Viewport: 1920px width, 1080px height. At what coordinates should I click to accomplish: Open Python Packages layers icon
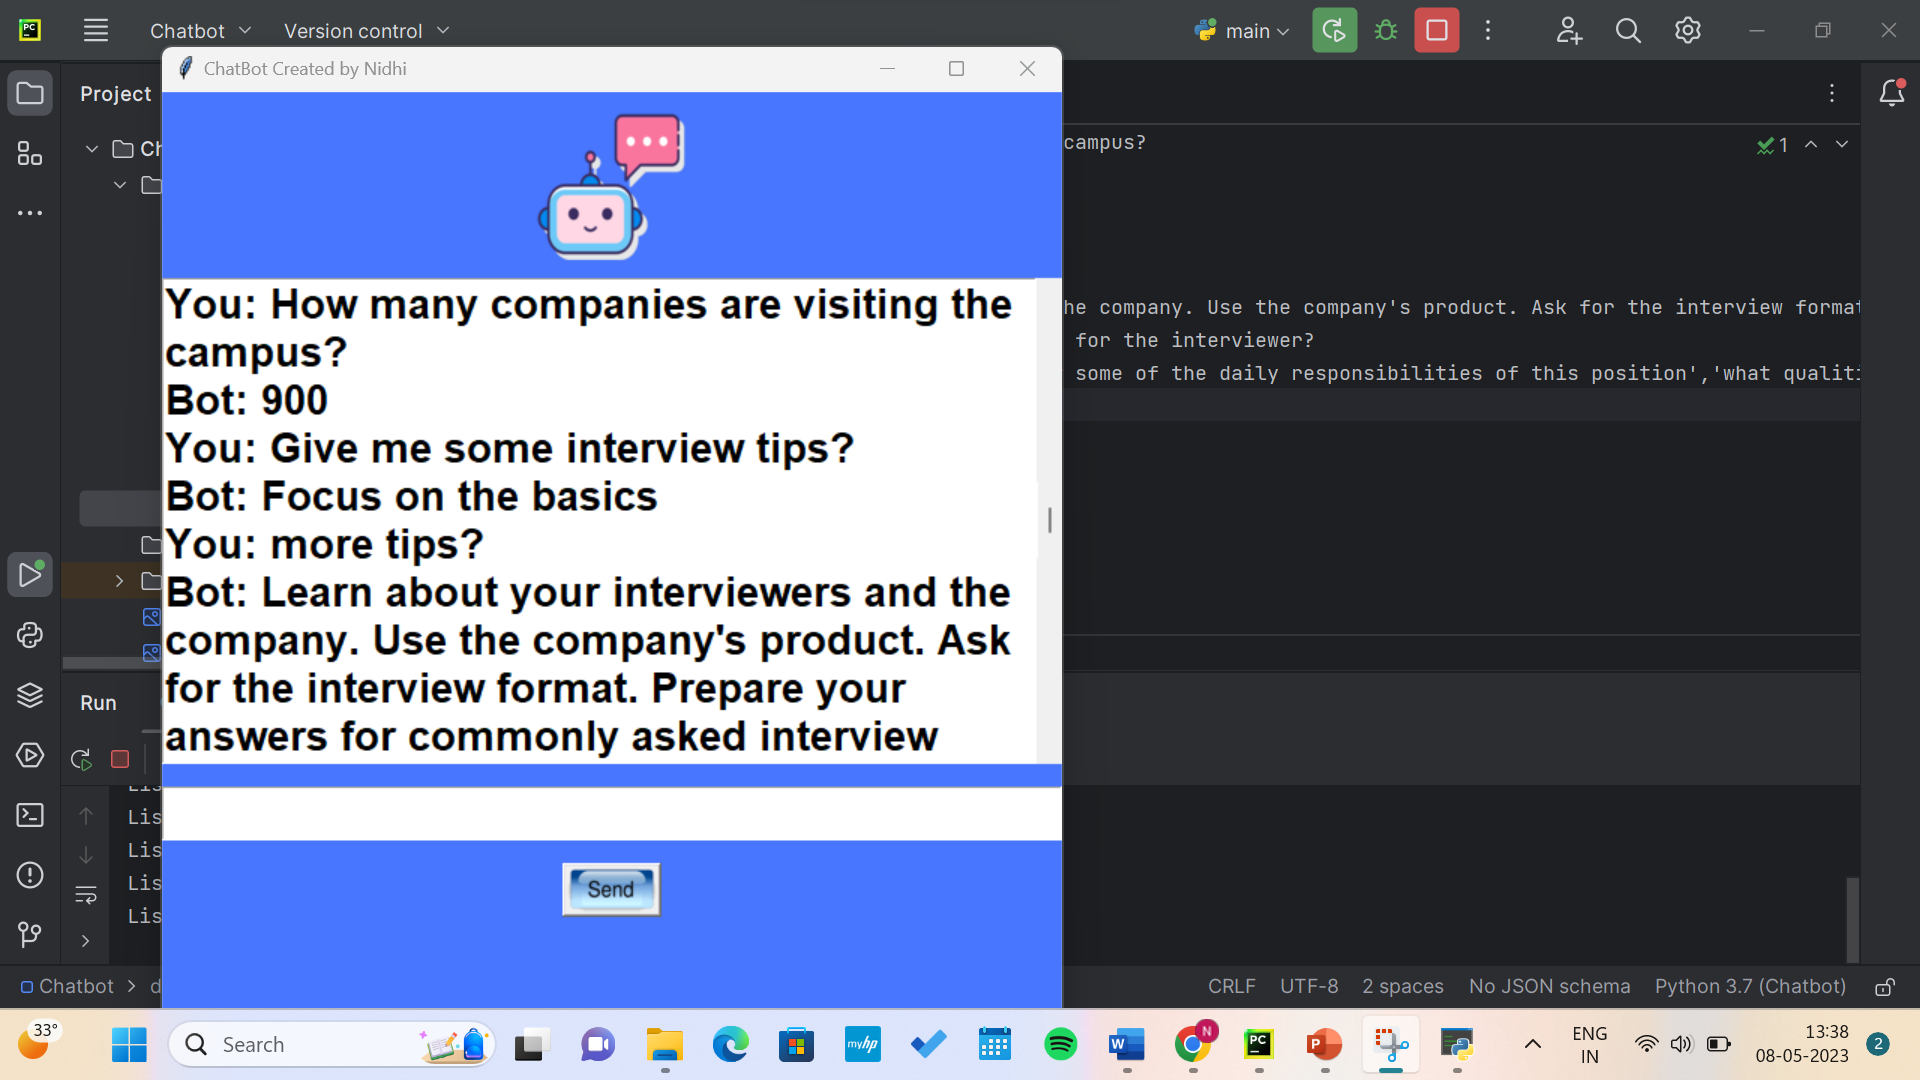coord(30,695)
